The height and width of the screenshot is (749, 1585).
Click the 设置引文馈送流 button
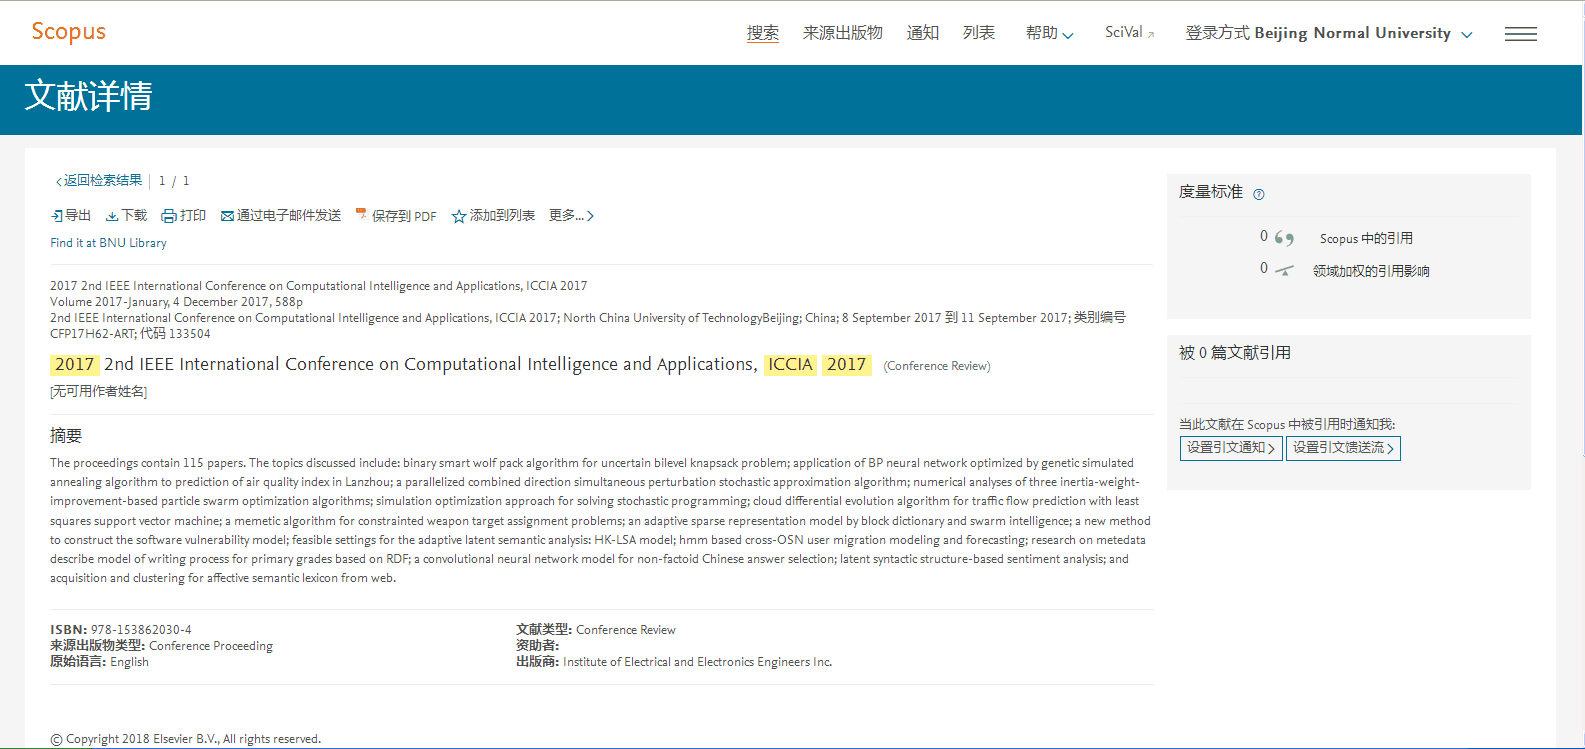[1343, 448]
